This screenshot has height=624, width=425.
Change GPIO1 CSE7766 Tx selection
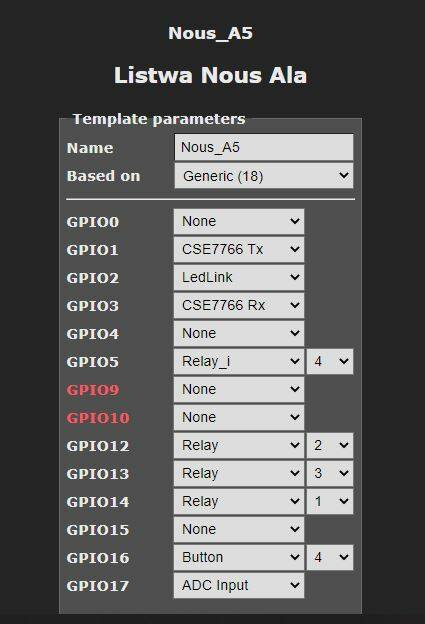pyautogui.click(x=239, y=250)
